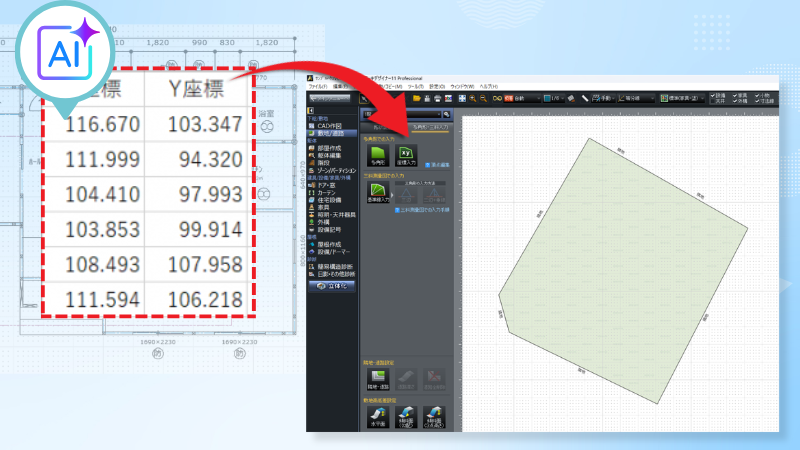The image size is (800, 450).
Task: Open the ツール(T) menu
Action: 416,87
